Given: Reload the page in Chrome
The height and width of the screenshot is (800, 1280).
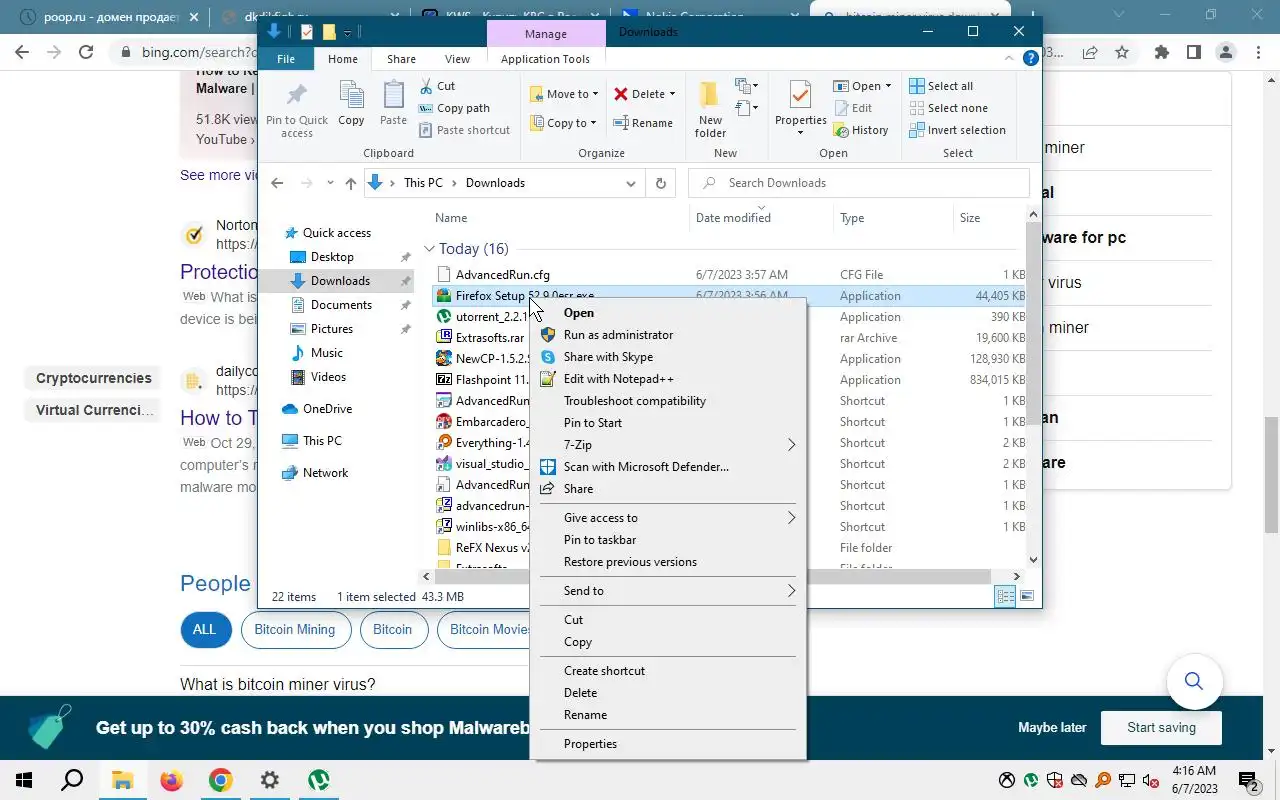Looking at the screenshot, I should (86, 52).
